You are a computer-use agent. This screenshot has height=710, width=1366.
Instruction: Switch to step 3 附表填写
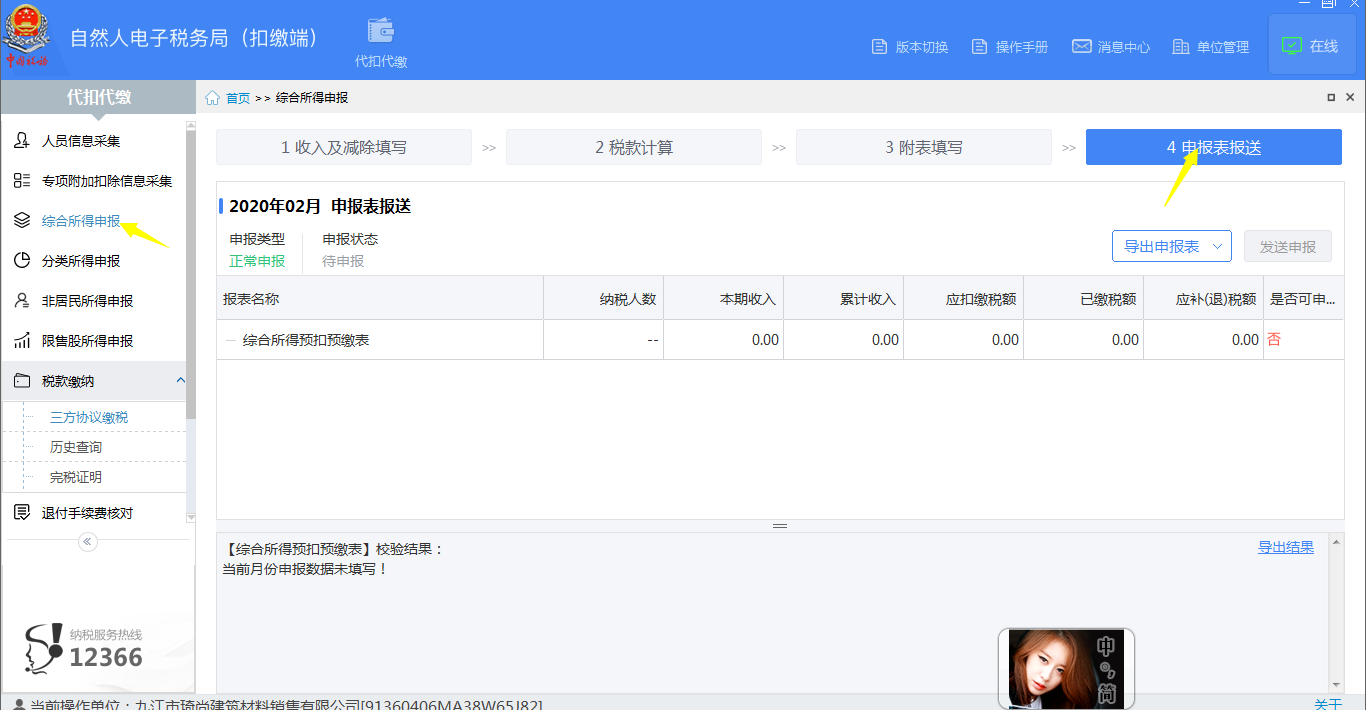924,146
